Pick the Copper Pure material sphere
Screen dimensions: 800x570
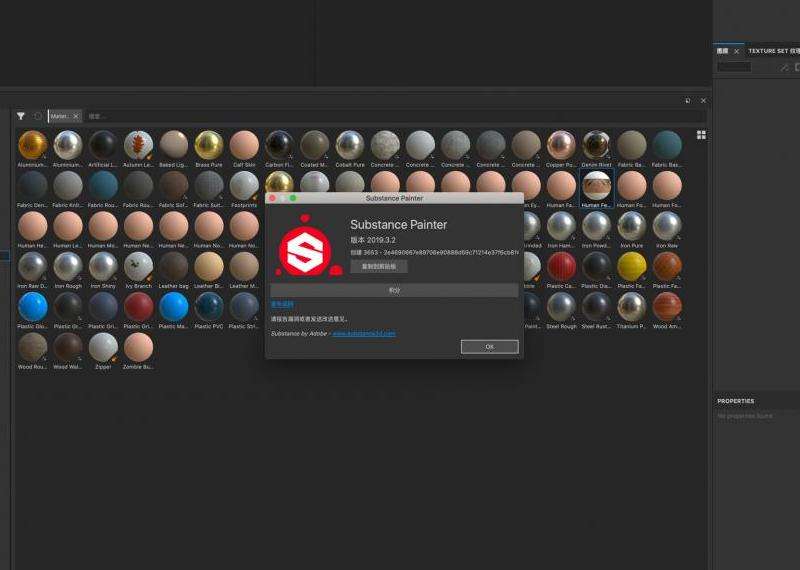point(561,145)
